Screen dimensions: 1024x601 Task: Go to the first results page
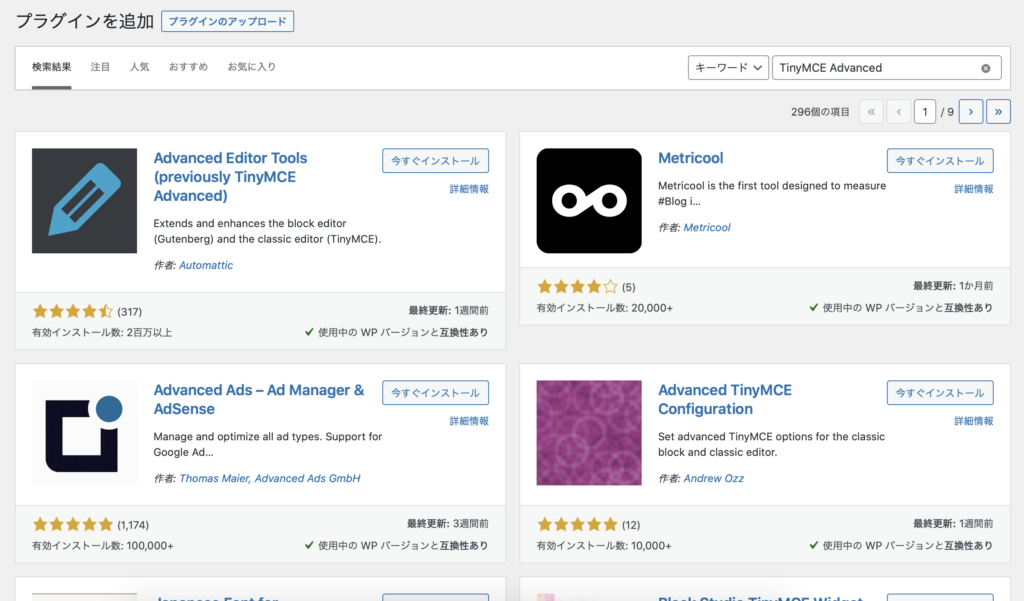(x=871, y=112)
